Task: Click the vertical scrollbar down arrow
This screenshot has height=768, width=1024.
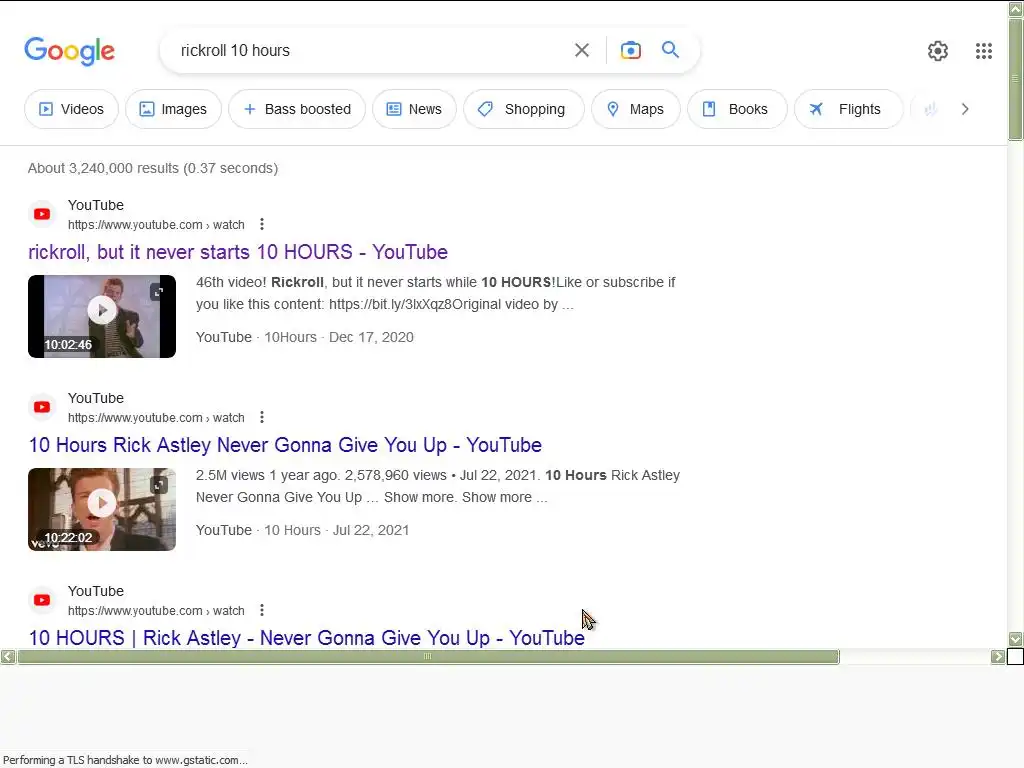Action: 1015,639
